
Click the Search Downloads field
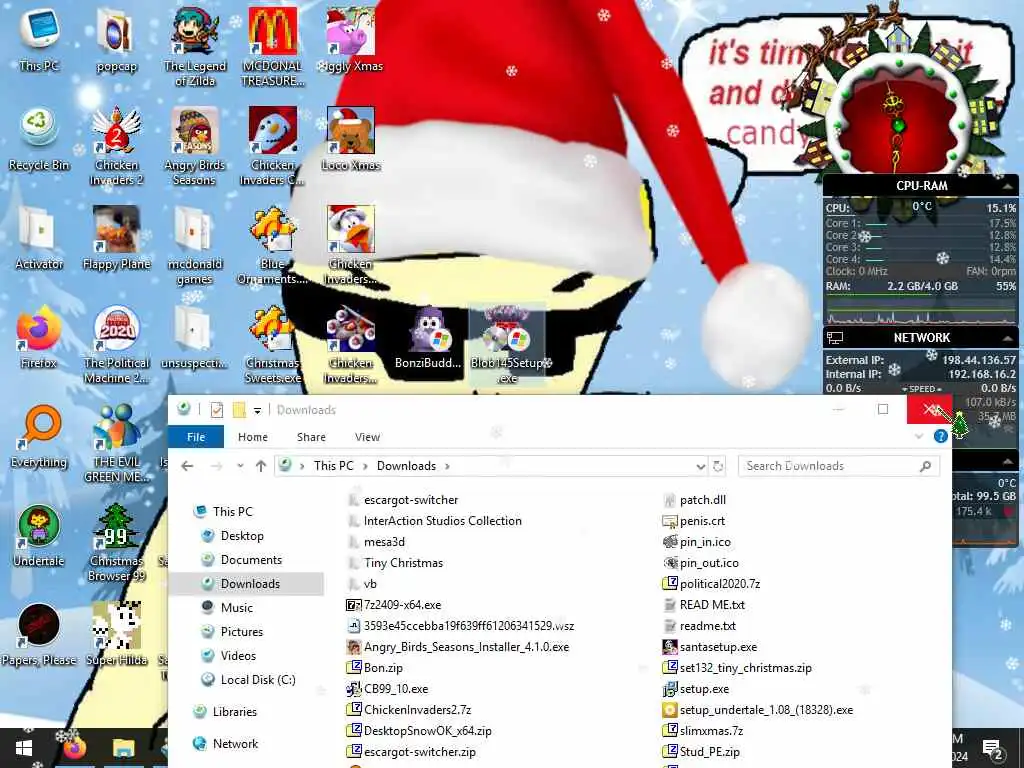tap(839, 466)
